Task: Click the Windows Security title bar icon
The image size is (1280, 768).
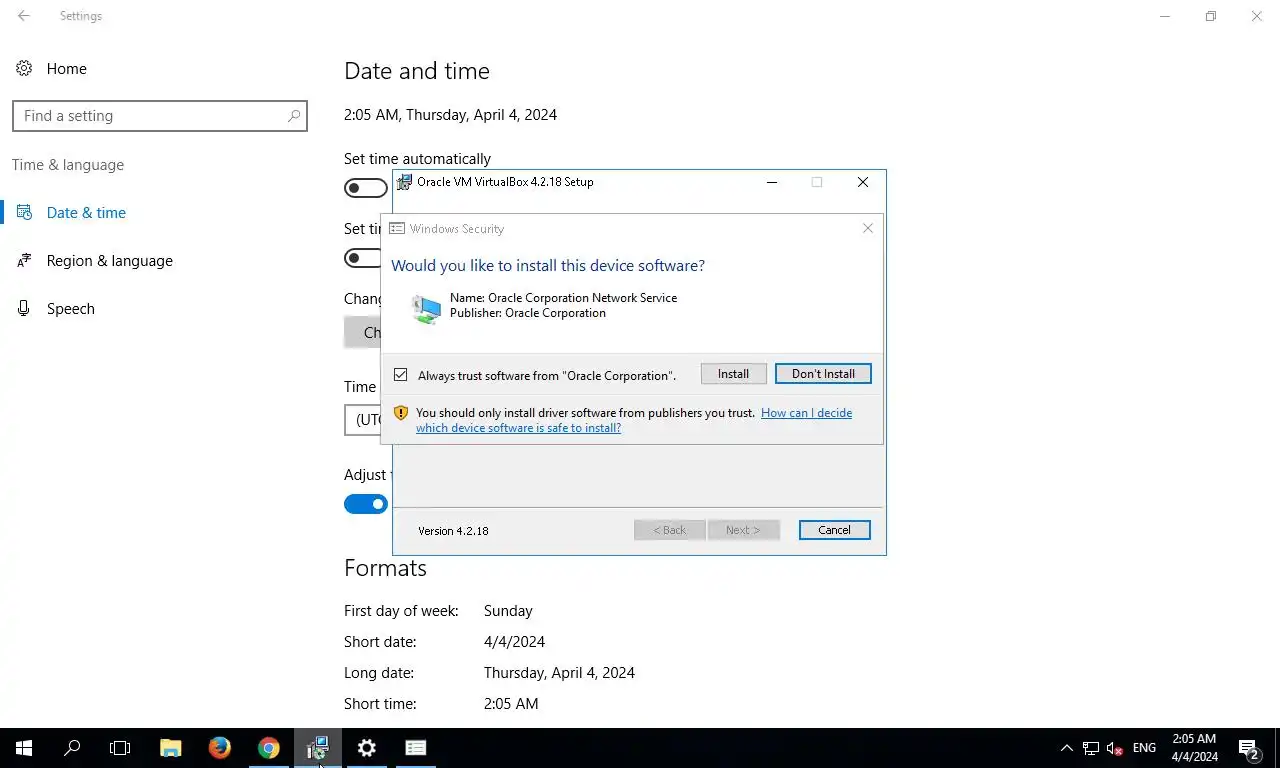Action: [x=397, y=229]
